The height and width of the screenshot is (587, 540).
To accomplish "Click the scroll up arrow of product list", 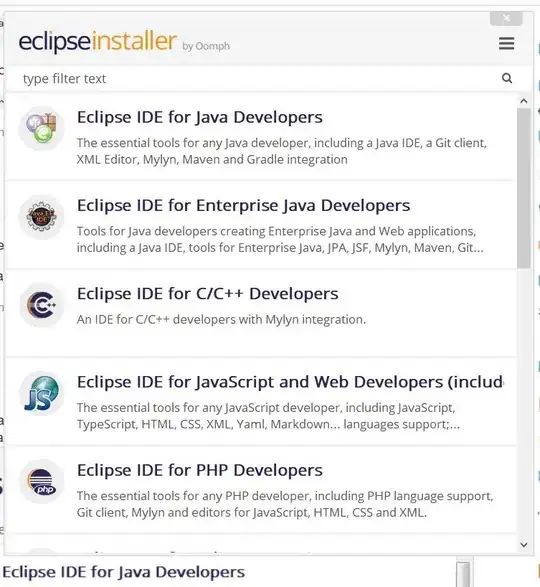I will click(524, 101).
